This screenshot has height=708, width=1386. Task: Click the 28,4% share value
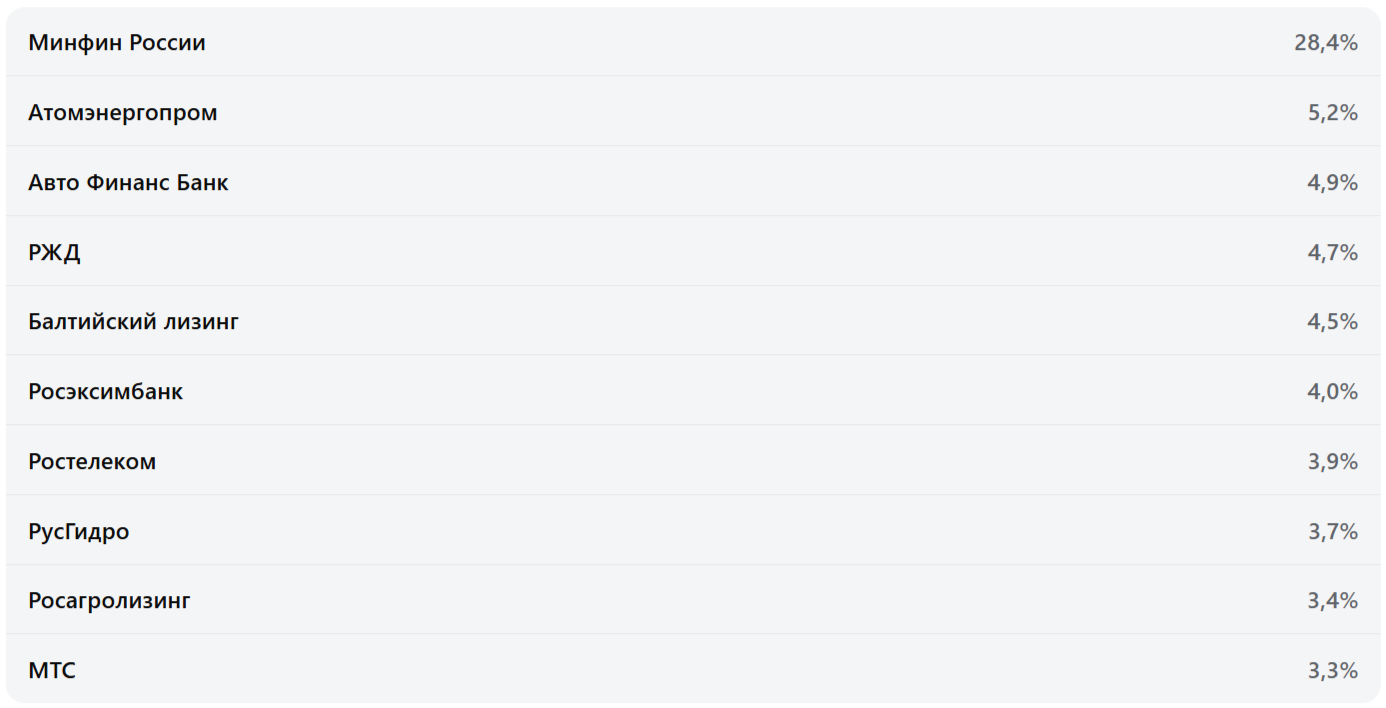(x=1325, y=43)
